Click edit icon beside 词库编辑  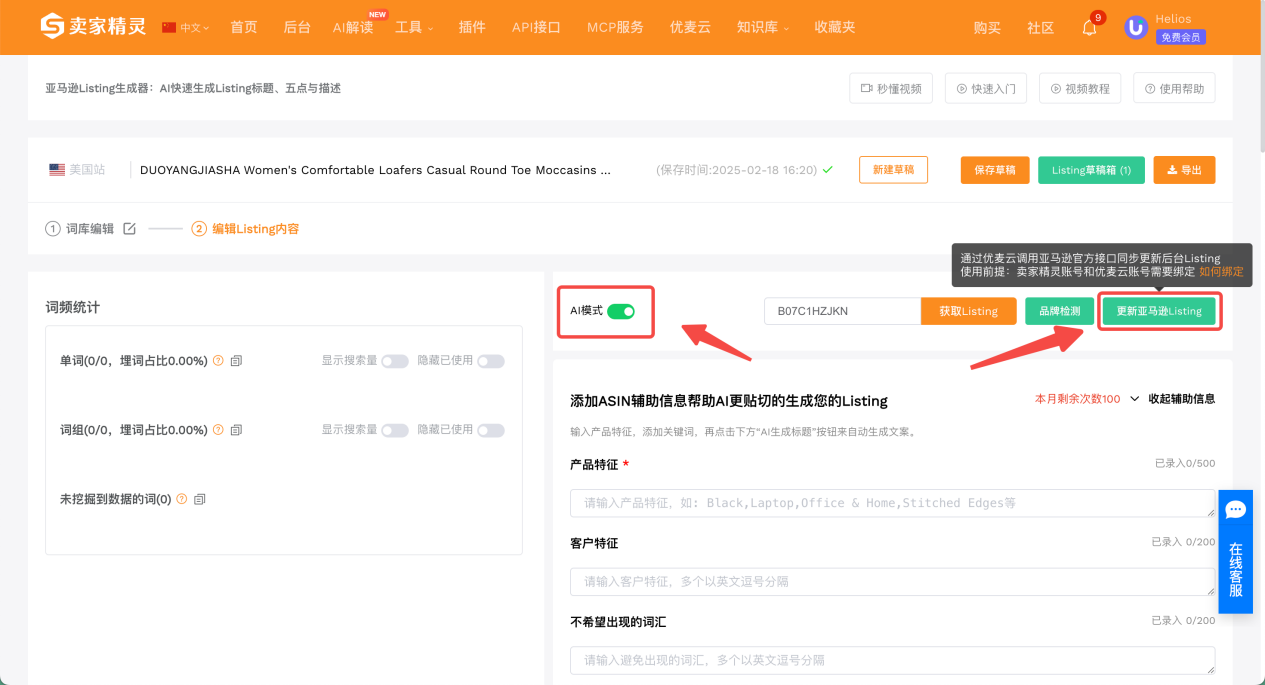129,229
